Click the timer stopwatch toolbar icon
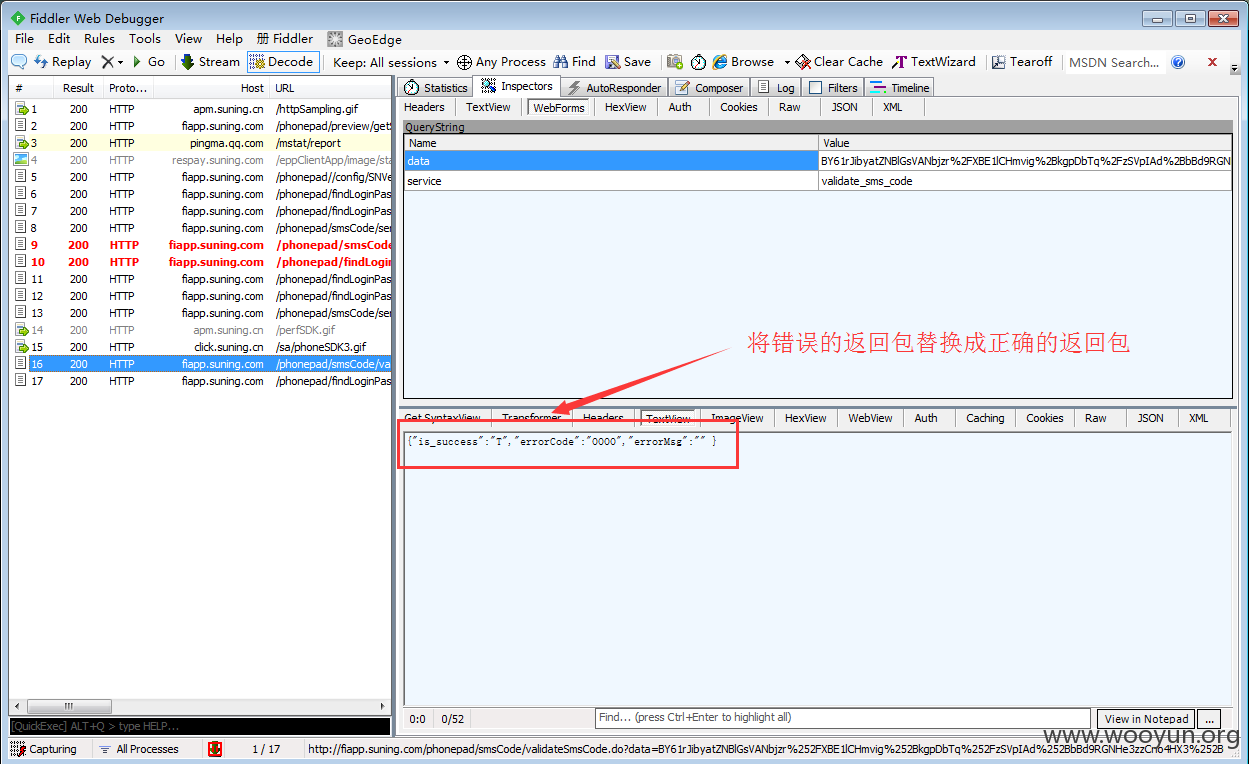This screenshot has width=1249, height=764. point(698,62)
